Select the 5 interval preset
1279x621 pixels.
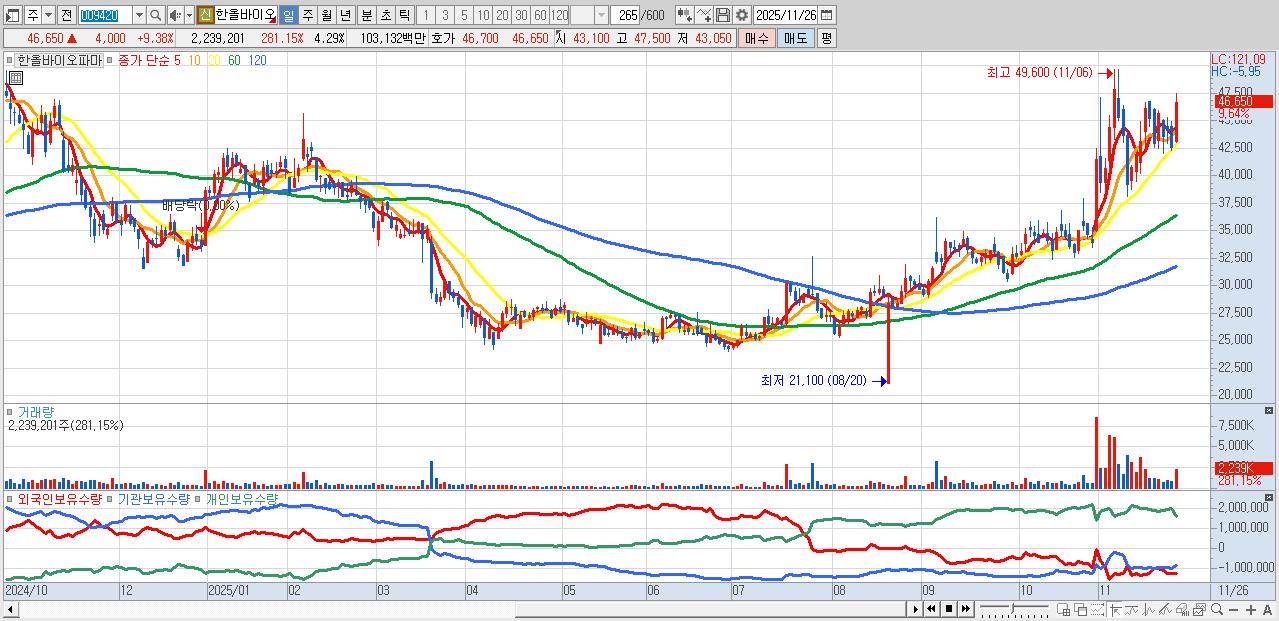point(464,15)
